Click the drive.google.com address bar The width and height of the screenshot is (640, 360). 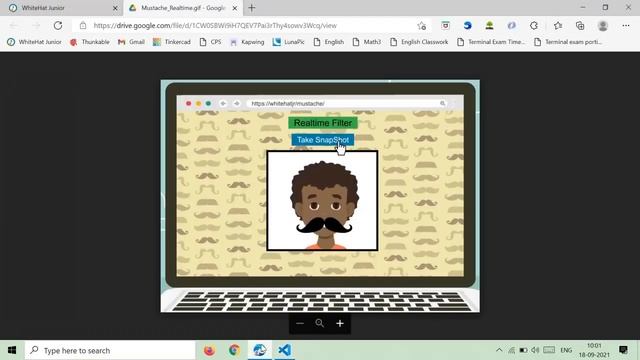tap(250, 26)
